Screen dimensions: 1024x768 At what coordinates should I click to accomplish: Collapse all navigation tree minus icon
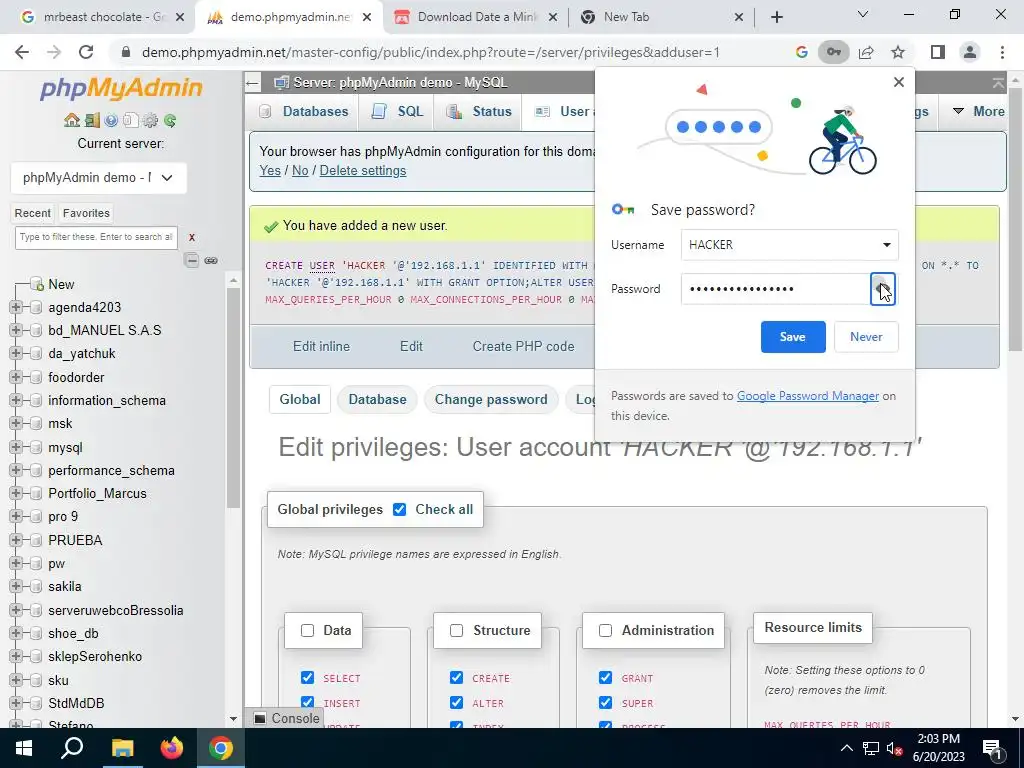tap(191, 261)
